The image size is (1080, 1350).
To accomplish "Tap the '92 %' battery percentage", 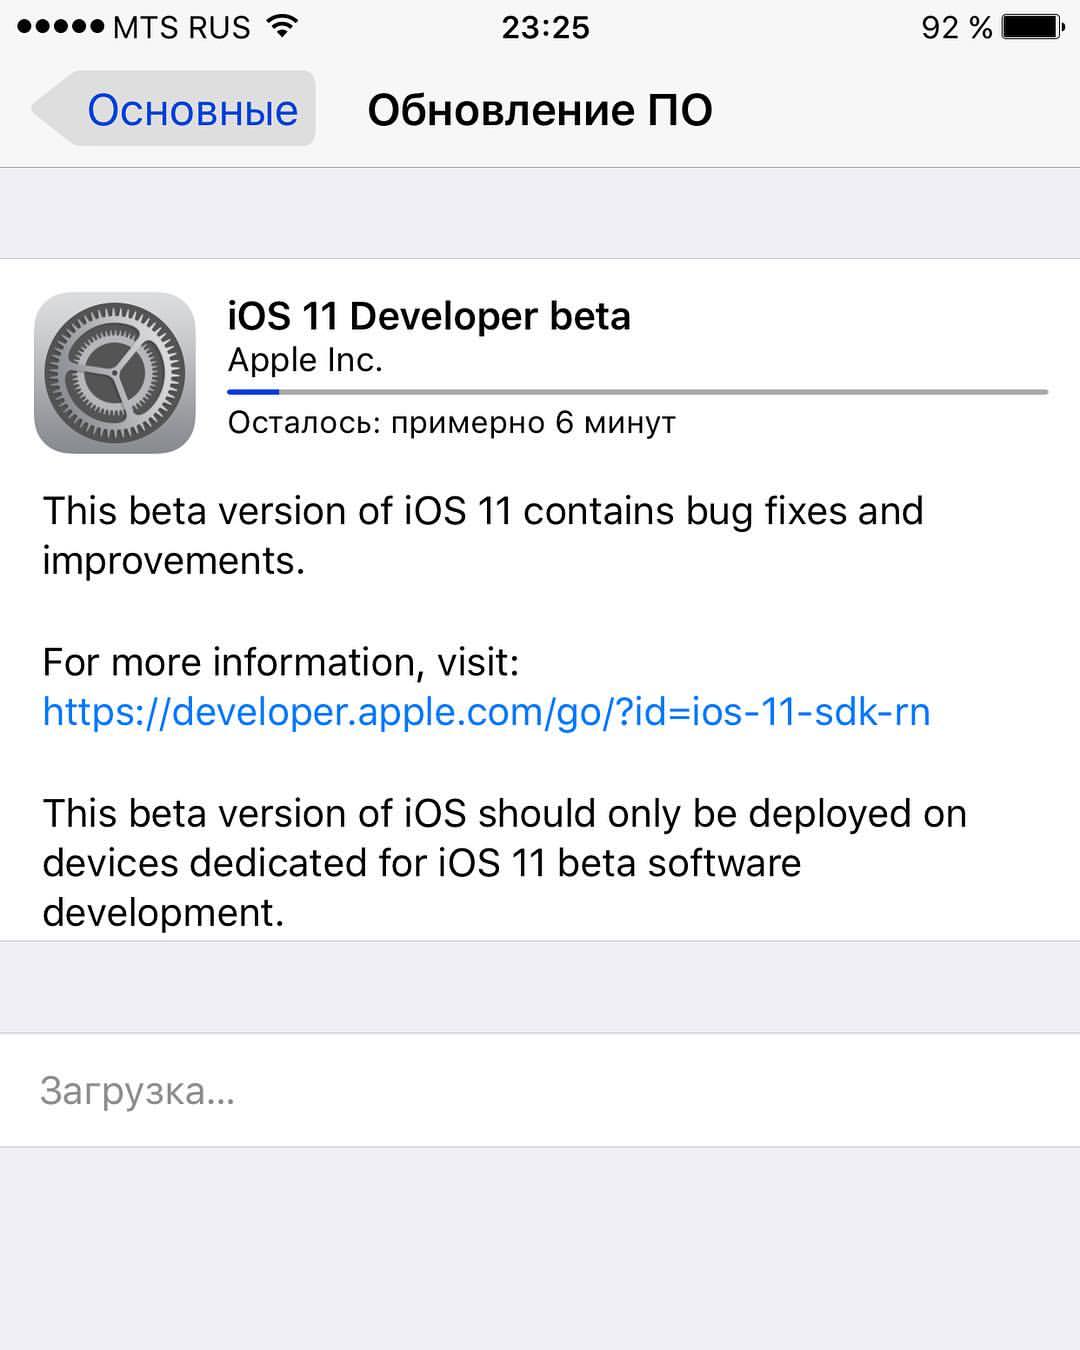I will pyautogui.click(x=956, y=28).
